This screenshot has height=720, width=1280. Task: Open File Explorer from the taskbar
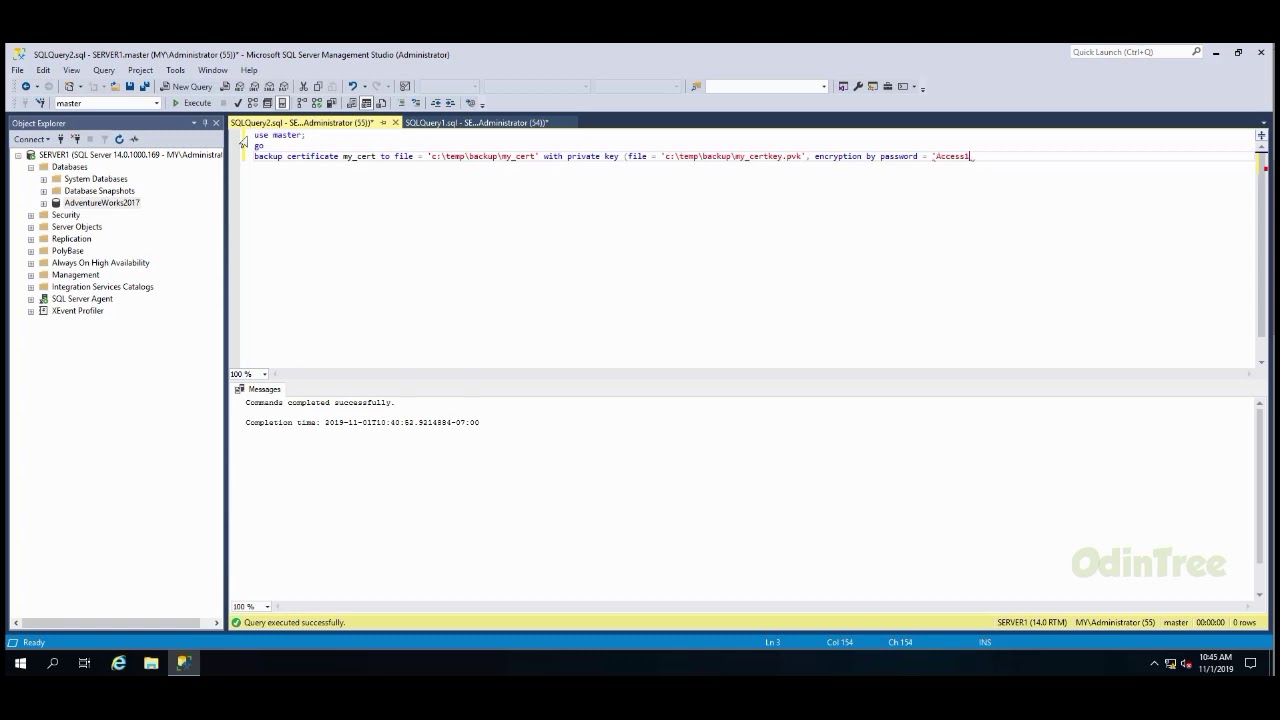point(151,663)
